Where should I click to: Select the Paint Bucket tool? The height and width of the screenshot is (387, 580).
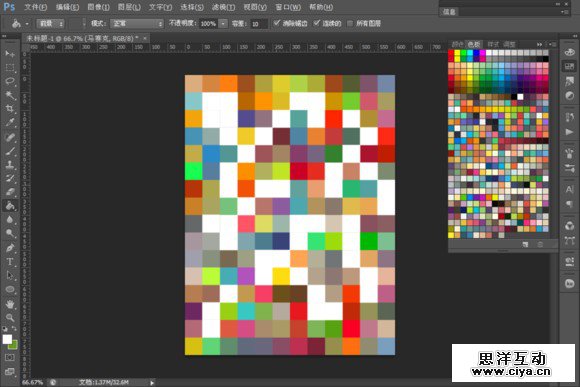click(10, 206)
